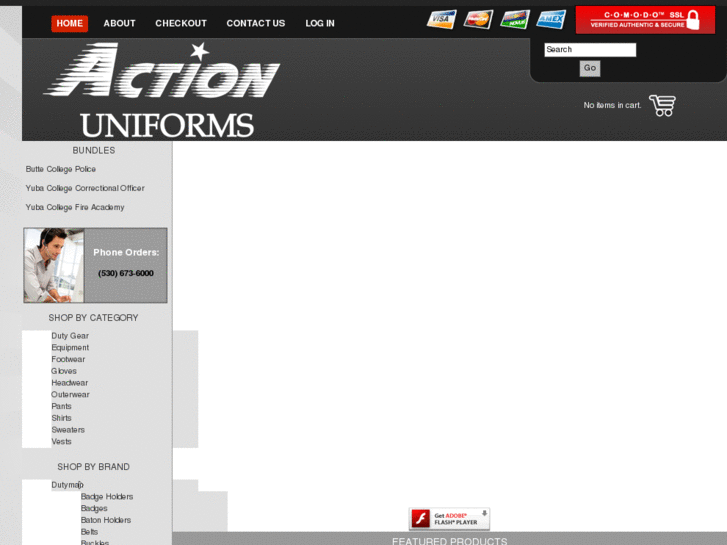Viewport: 727px width, 545px height.
Task: Click the Search input field
Action: [590, 50]
